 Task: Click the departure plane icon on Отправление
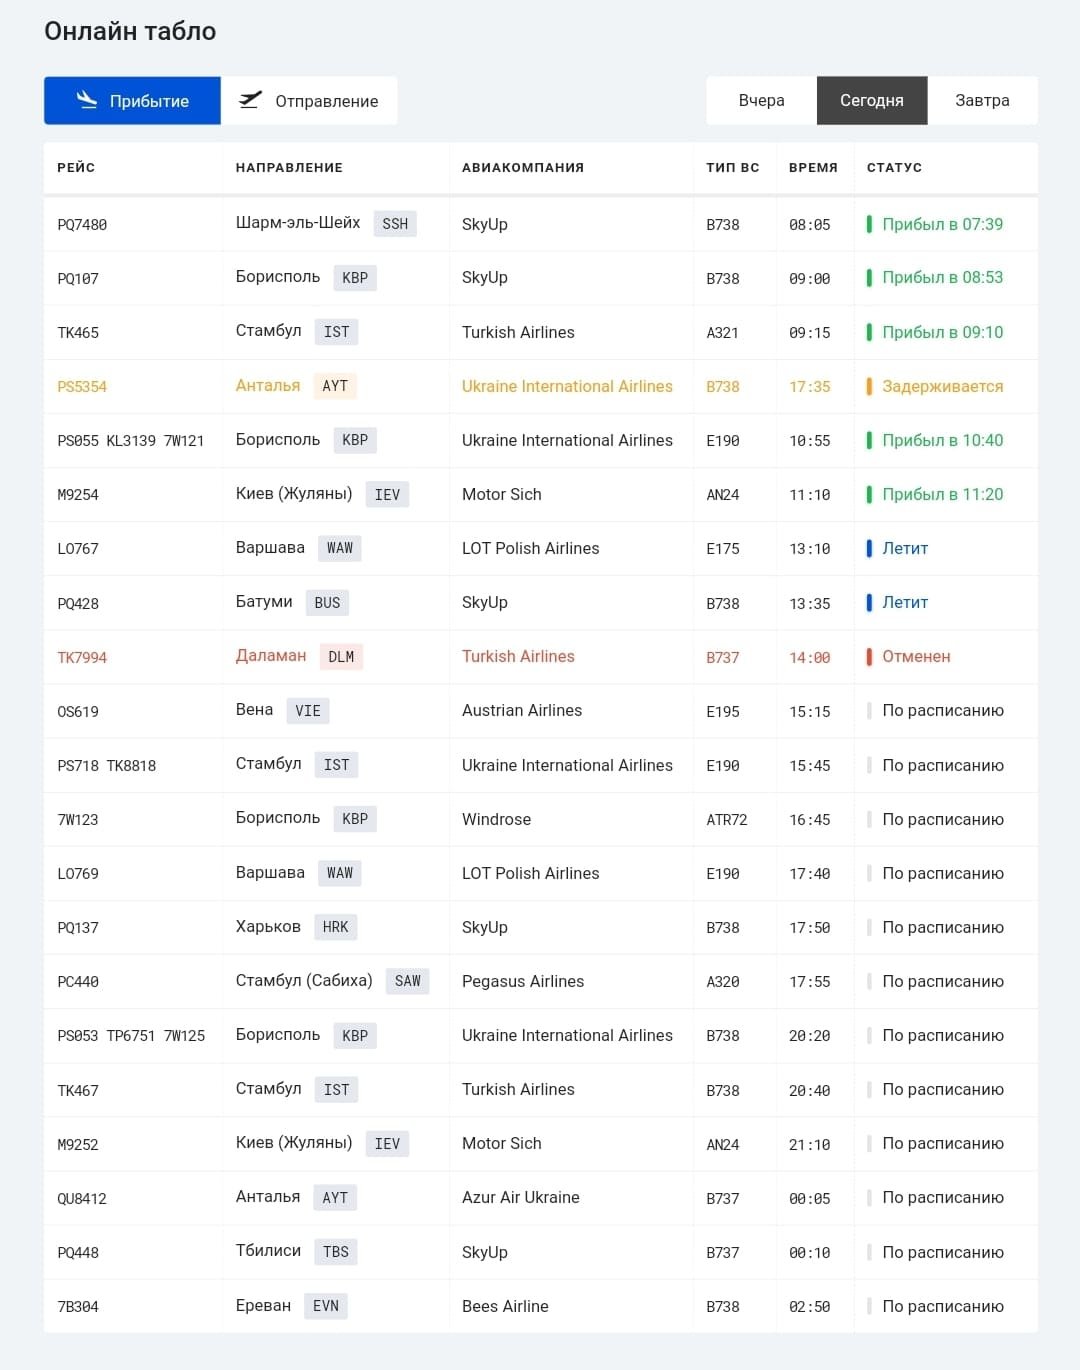tap(250, 100)
